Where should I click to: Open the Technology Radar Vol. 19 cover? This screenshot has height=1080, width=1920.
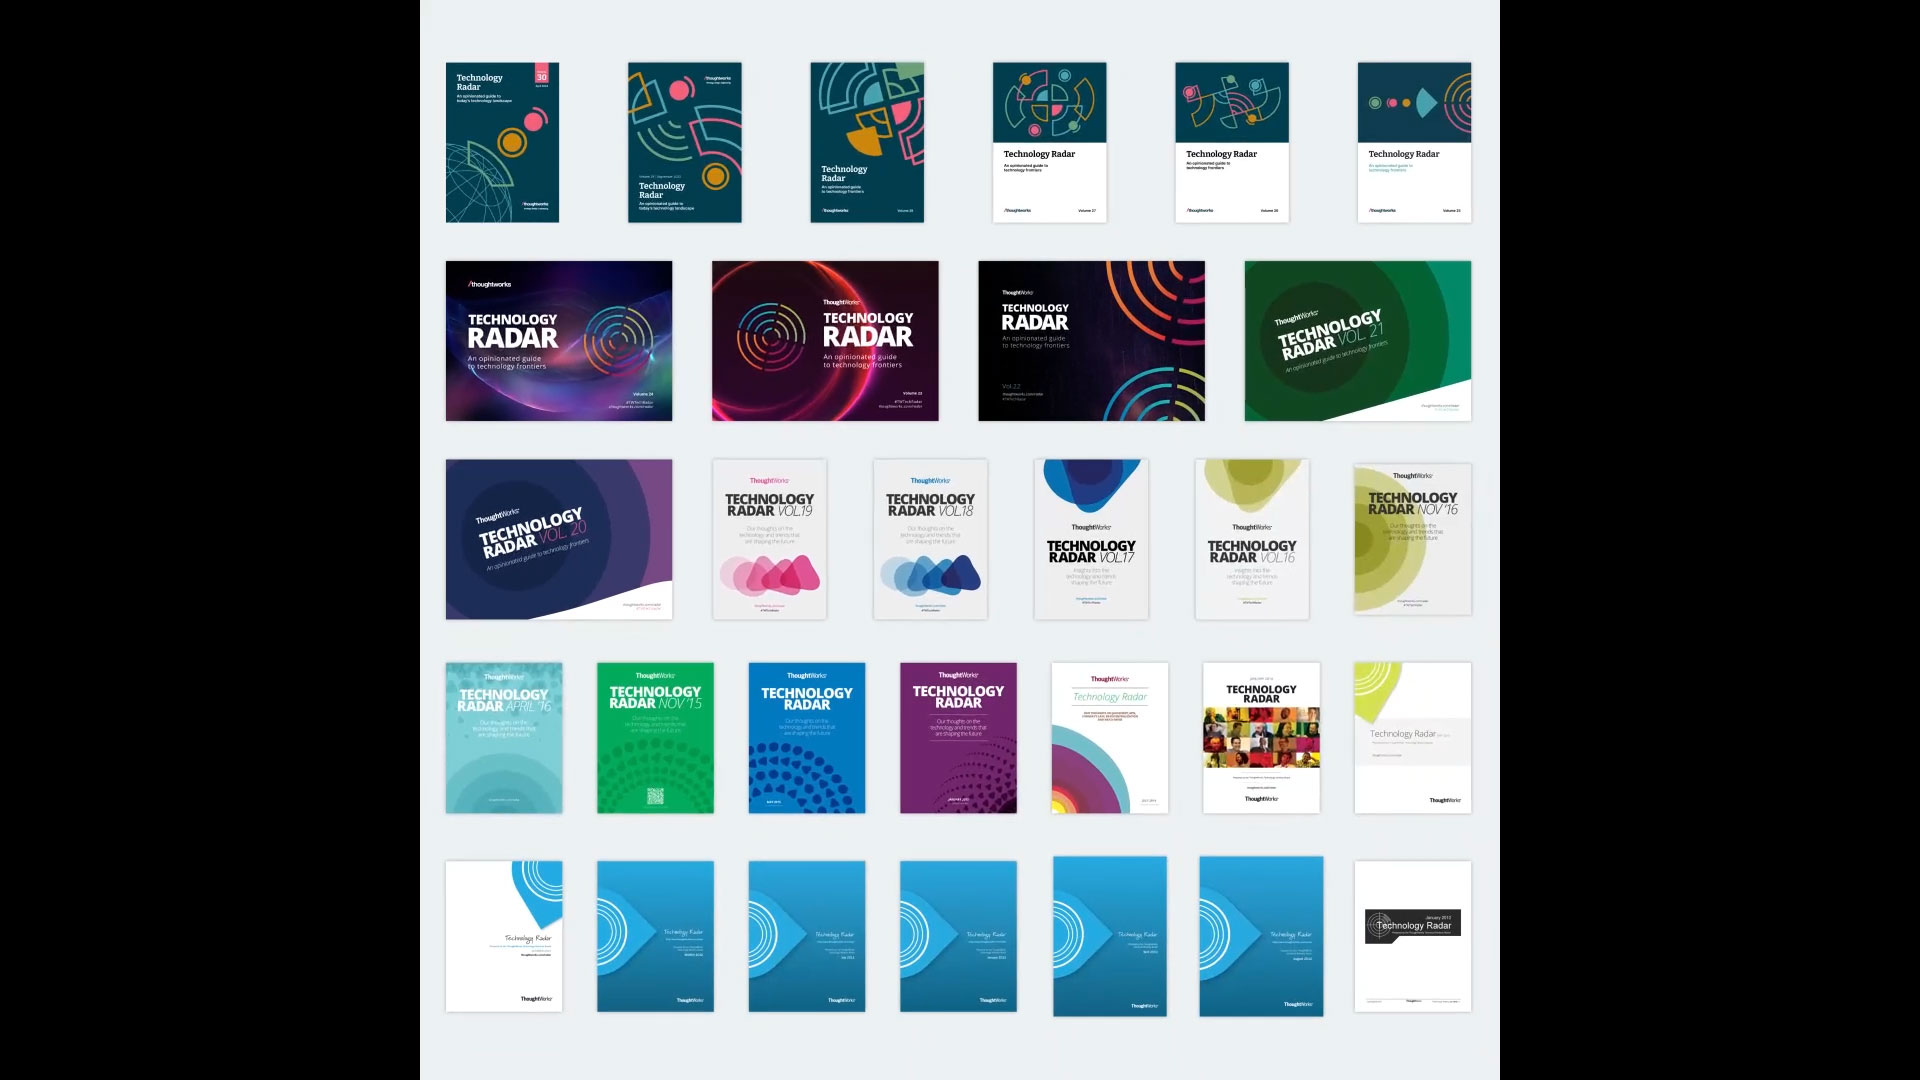(x=769, y=539)
